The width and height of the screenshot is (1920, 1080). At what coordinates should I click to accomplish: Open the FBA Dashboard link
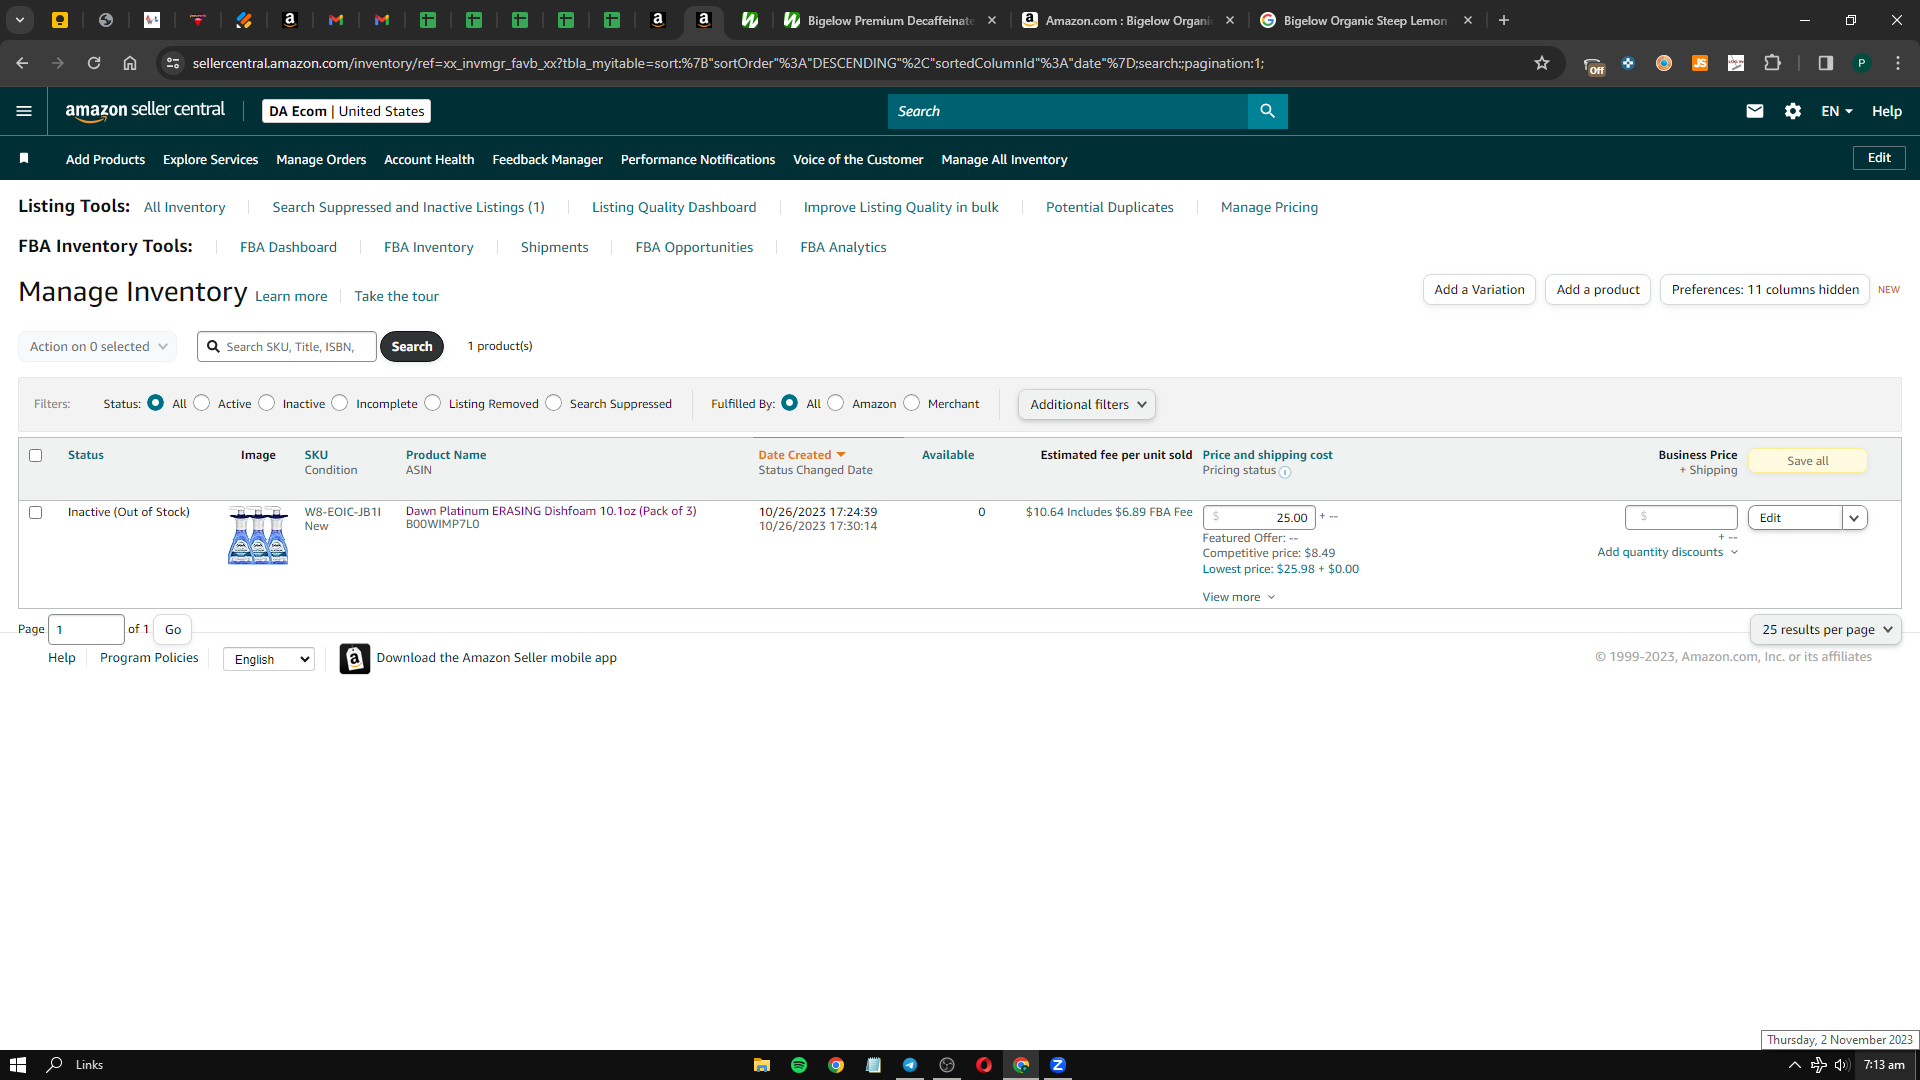288,248
